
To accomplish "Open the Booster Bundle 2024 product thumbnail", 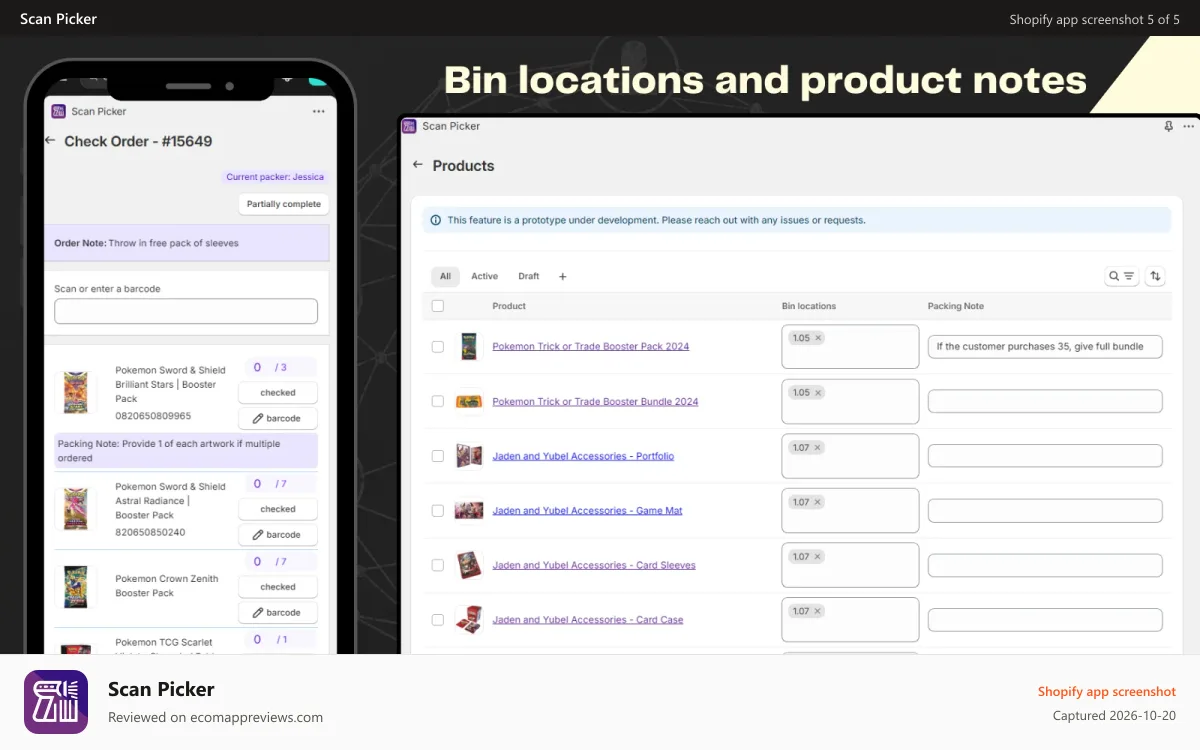I will pos(469,401).
